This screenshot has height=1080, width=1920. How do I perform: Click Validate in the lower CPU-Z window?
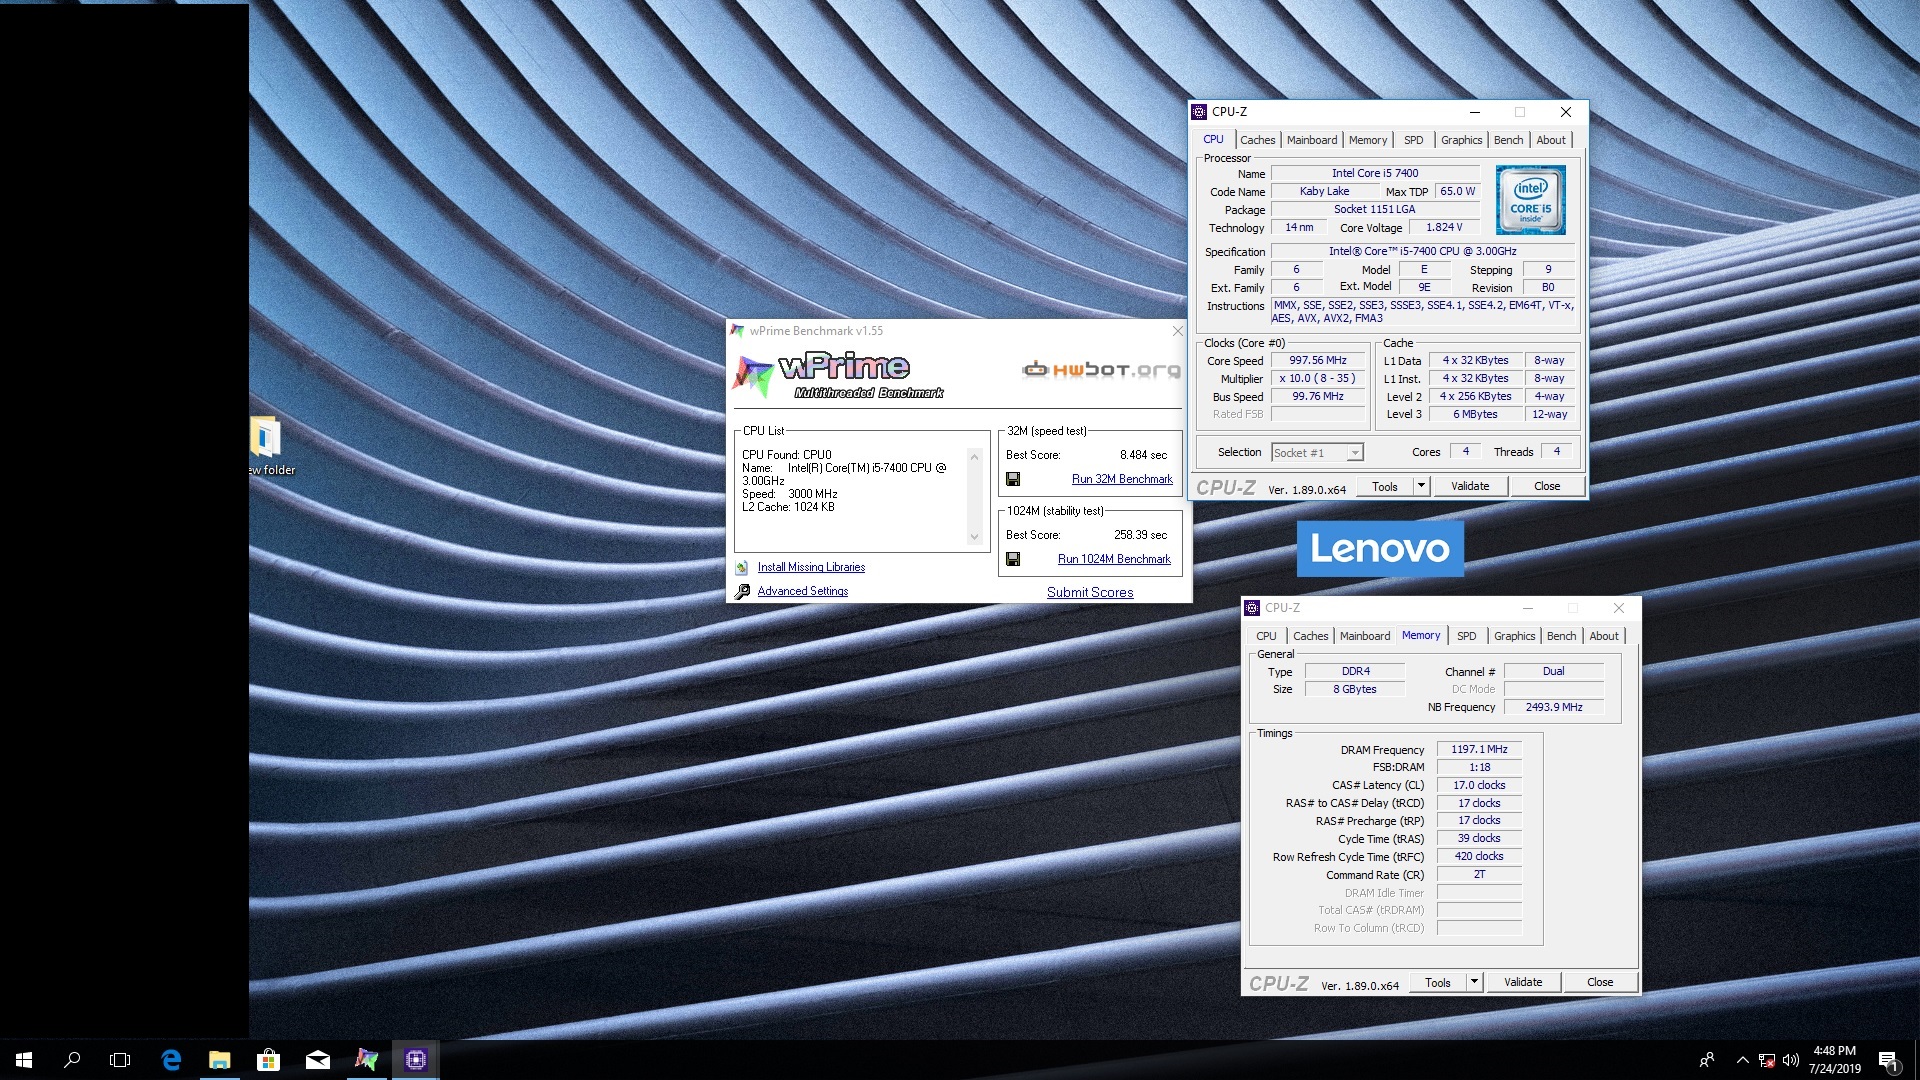(x=1523, y=982)
